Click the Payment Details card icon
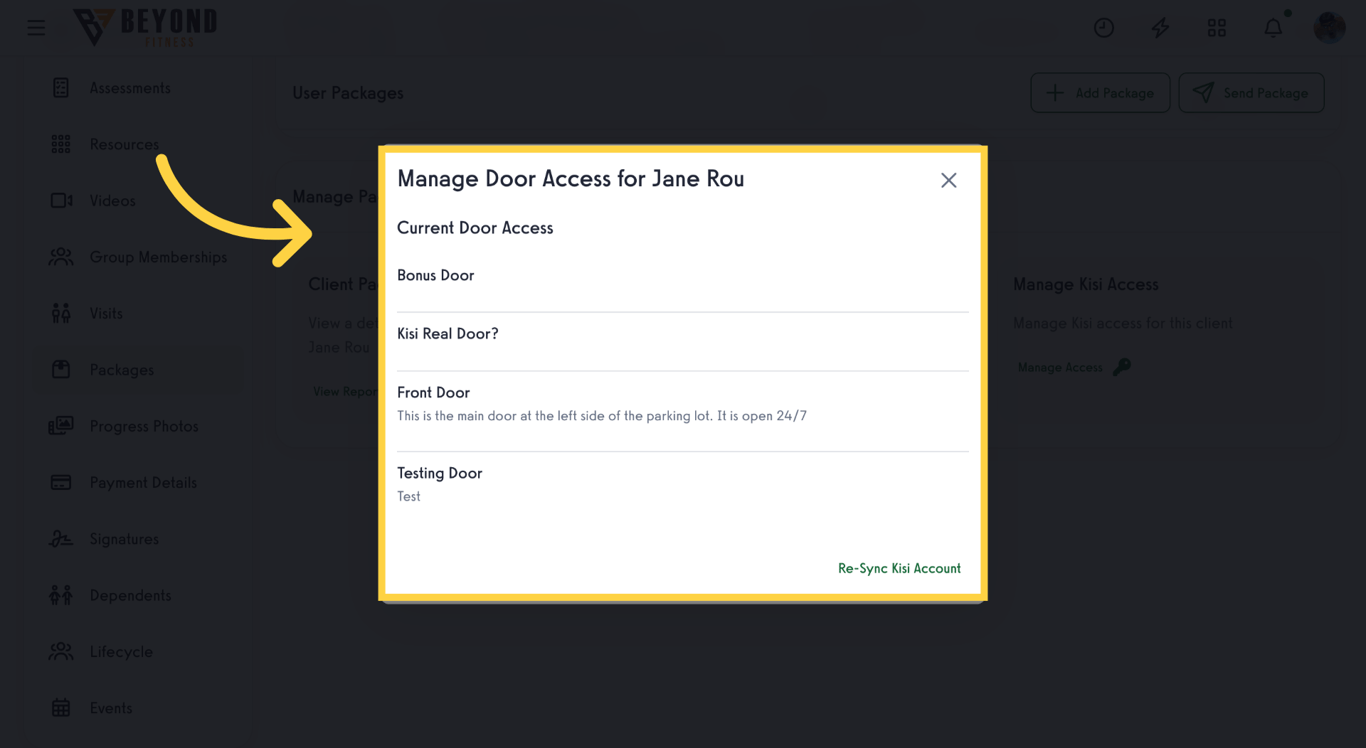Image resolution: width=1366 pixels, height=748 pixels. point(61,482)
